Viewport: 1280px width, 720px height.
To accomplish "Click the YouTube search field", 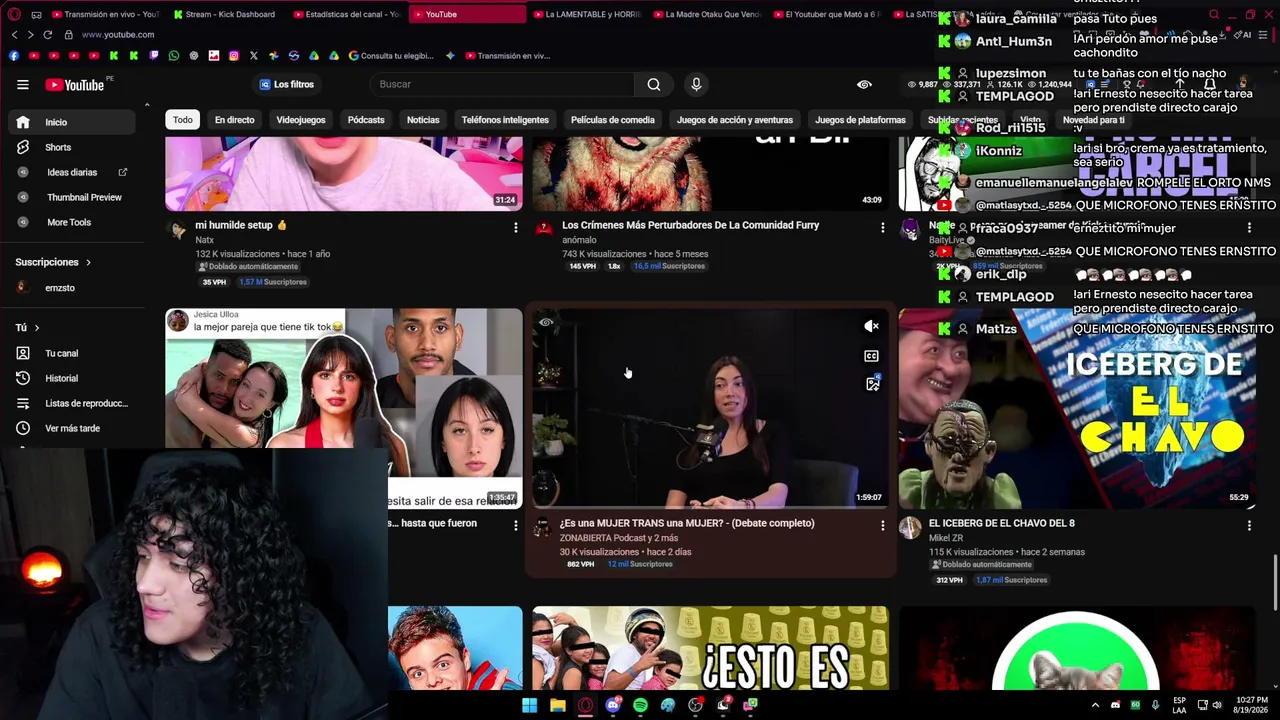I will click(503, 85).
